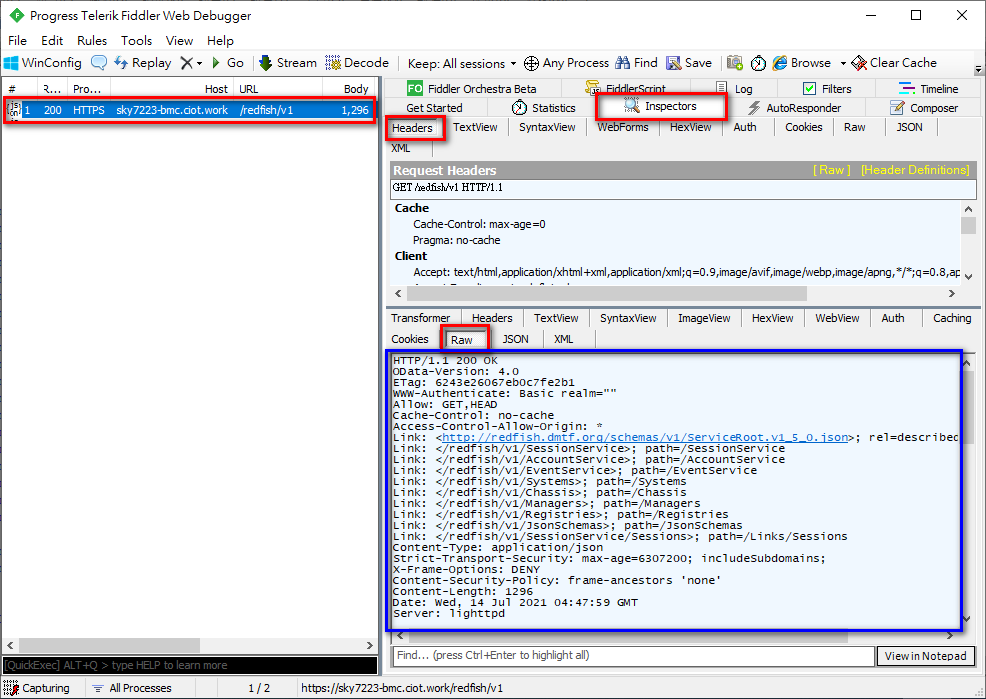Click Any Process target picker
This screenshot has height=699, width=986.
point(566,63)
